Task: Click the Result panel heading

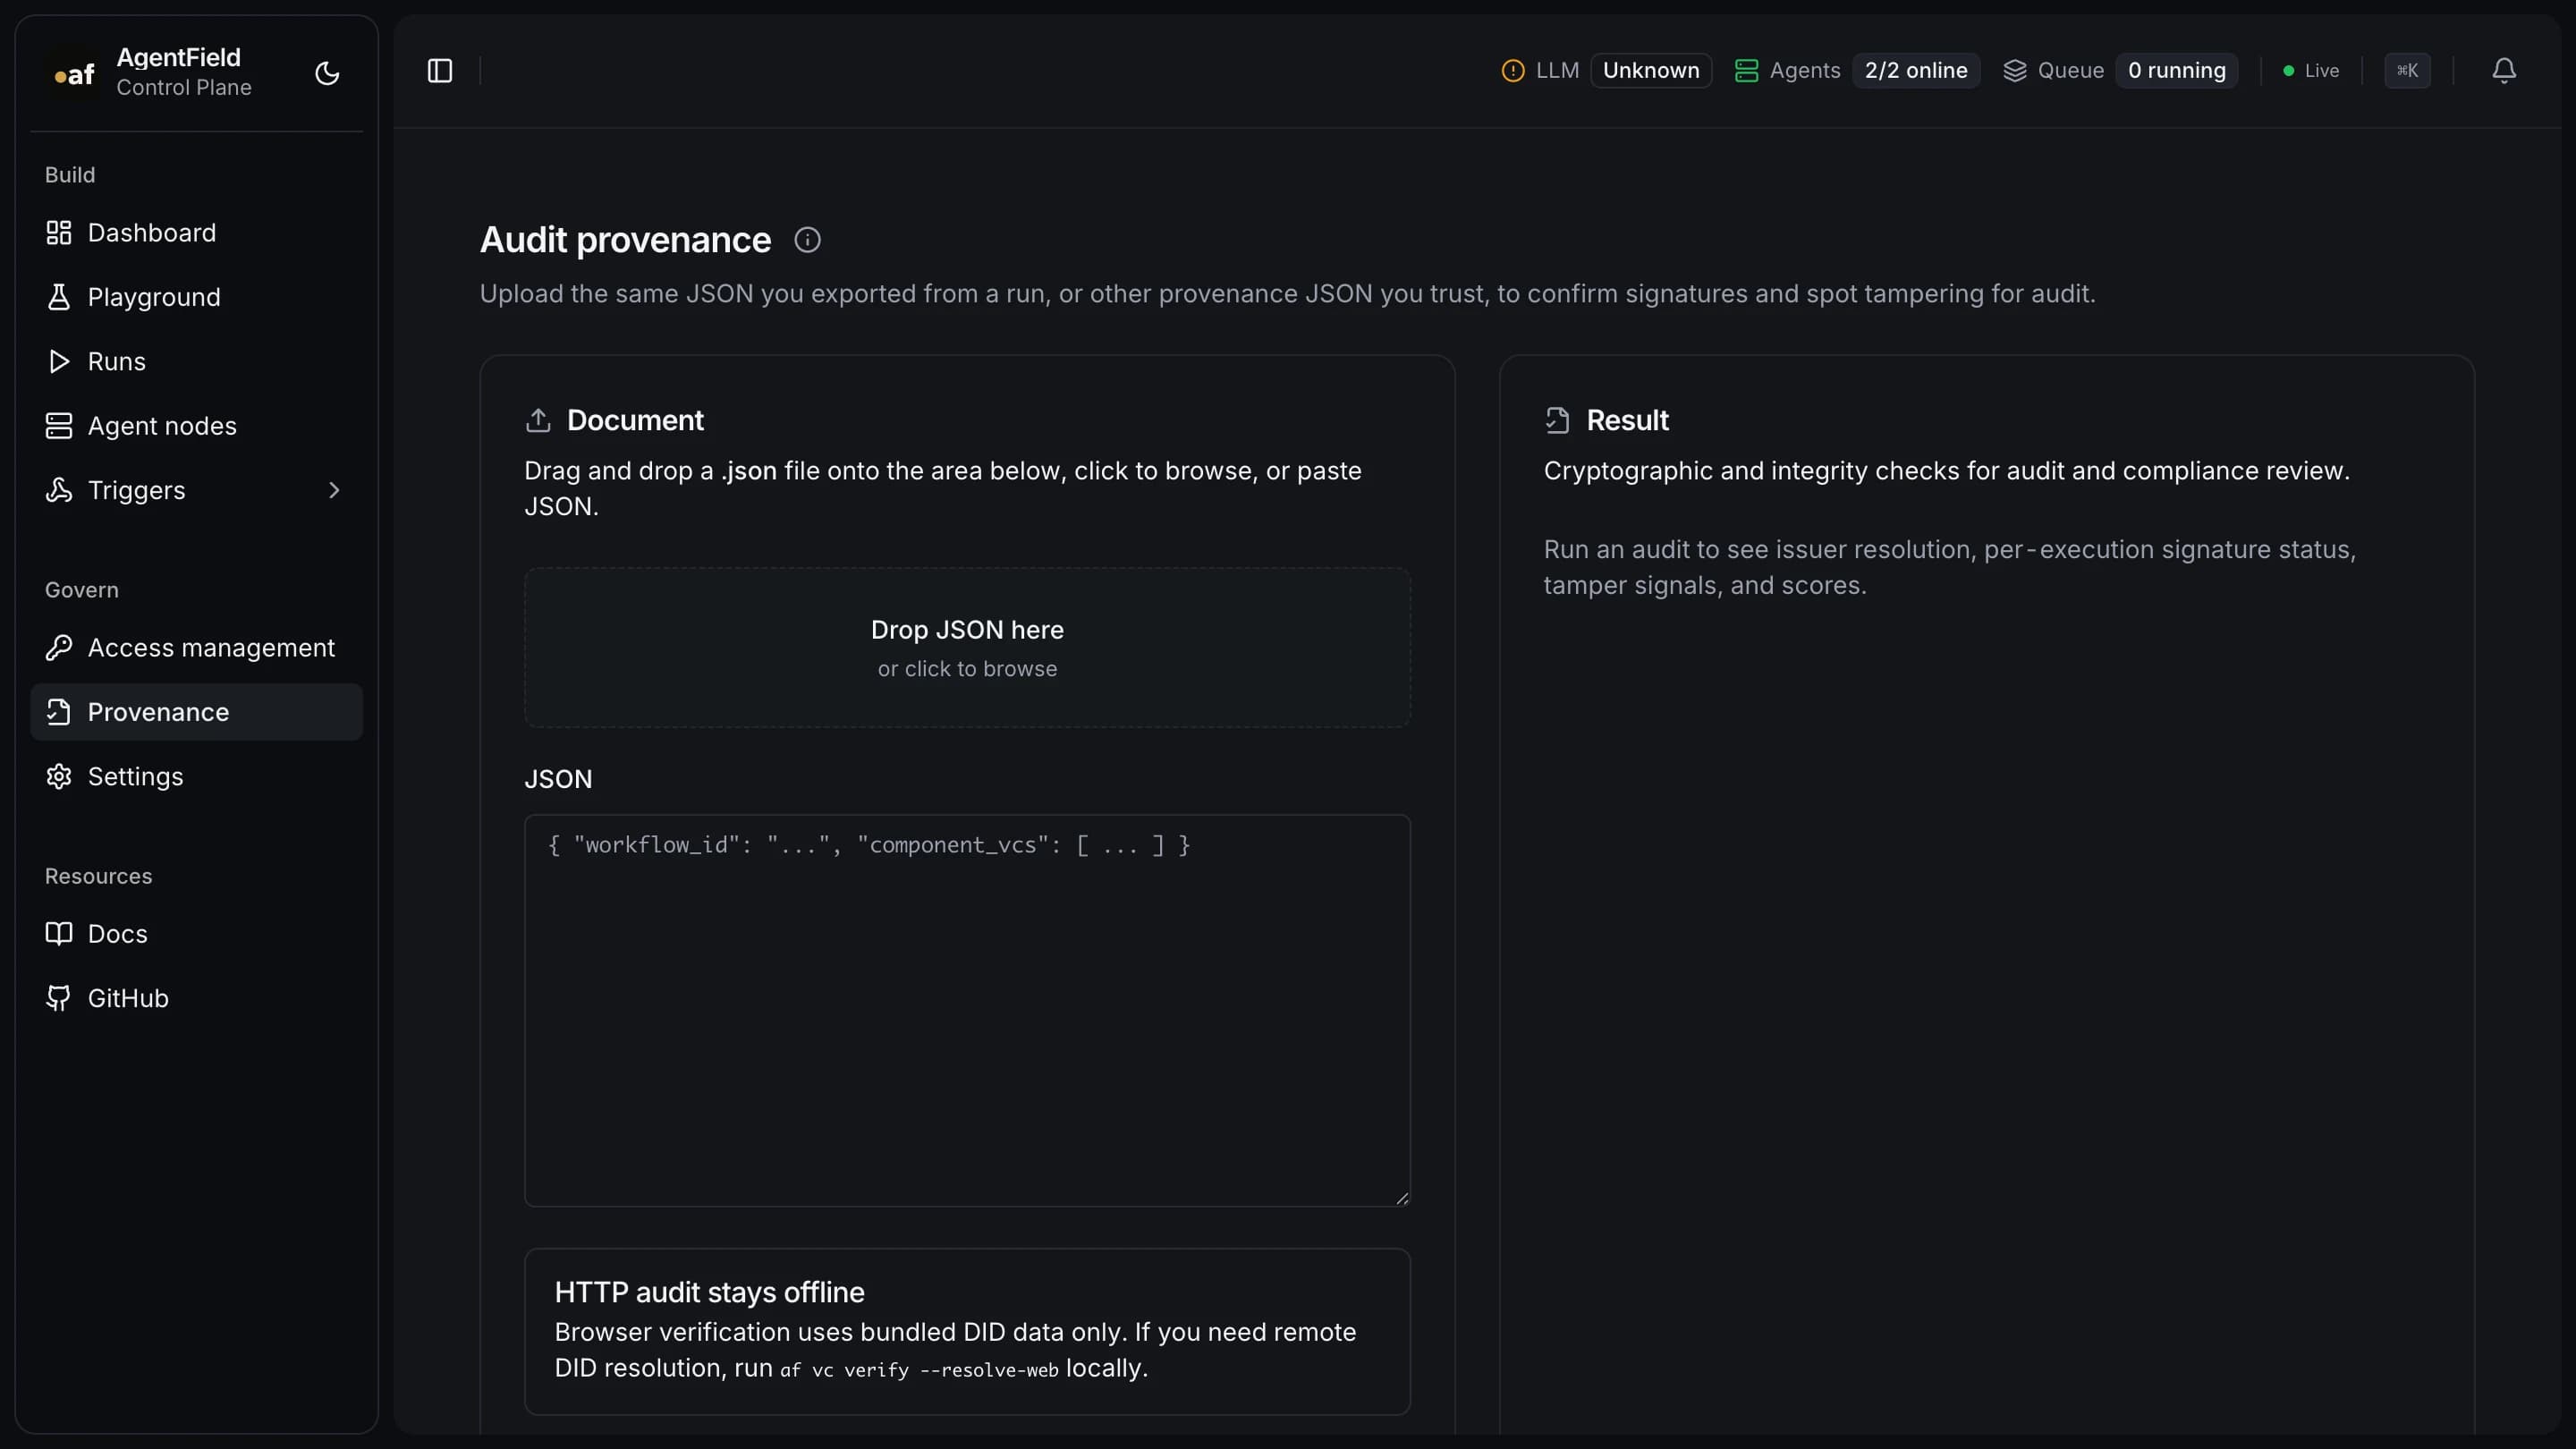Action: (x=1627, y=420)
